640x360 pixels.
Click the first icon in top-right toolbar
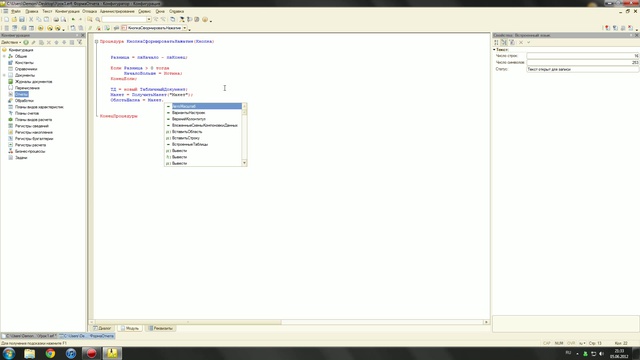607,28
